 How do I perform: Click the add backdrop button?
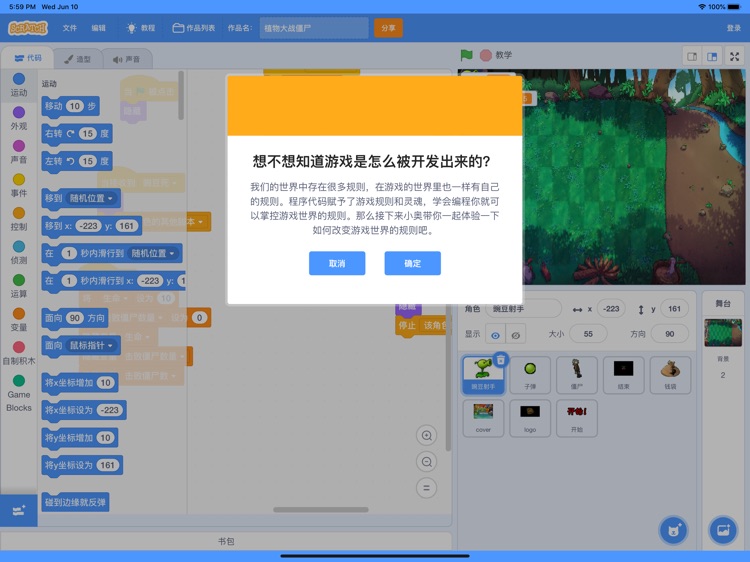pos(723,530)
